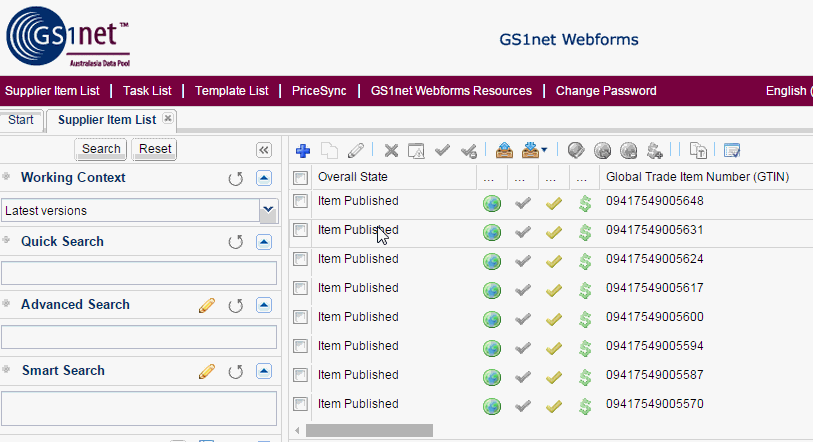This screenshot has height=442, width=813.
Task: Open Supplier Item List menu
Action: point(52,91)
